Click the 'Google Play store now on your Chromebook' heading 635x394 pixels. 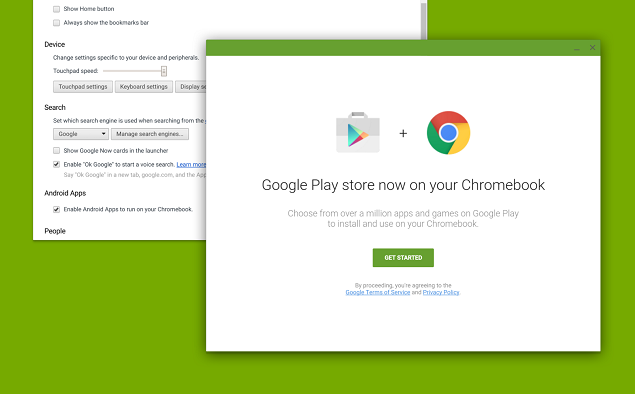point(403,185)
